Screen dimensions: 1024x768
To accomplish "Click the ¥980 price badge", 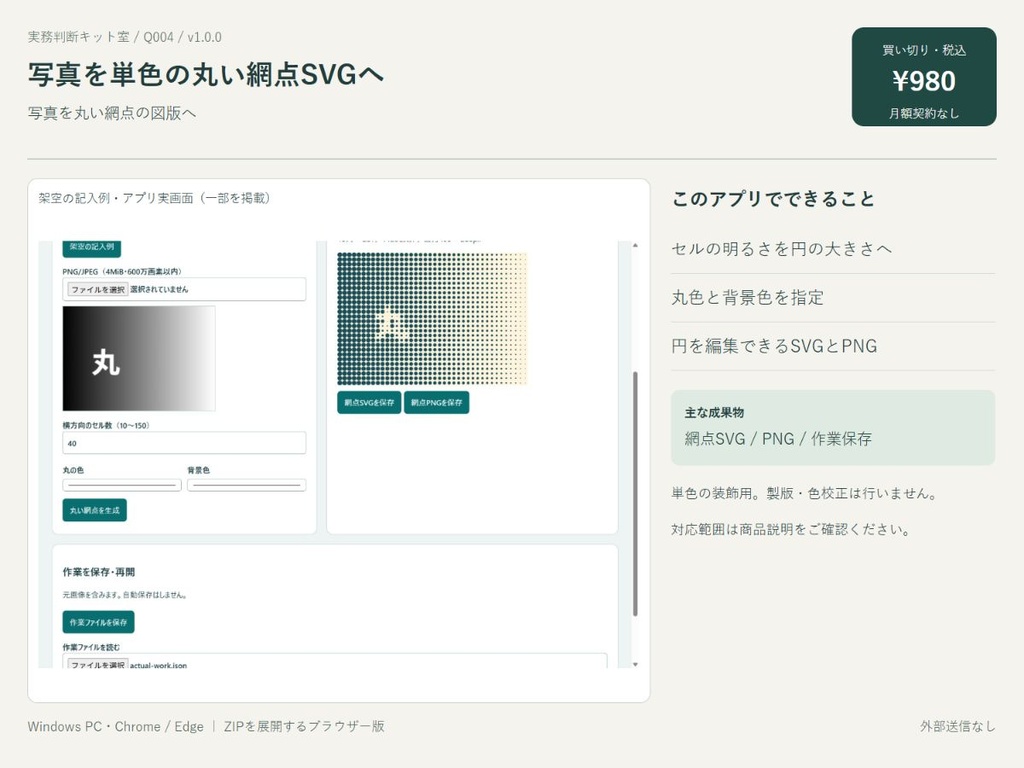I will tap(924, 76).
